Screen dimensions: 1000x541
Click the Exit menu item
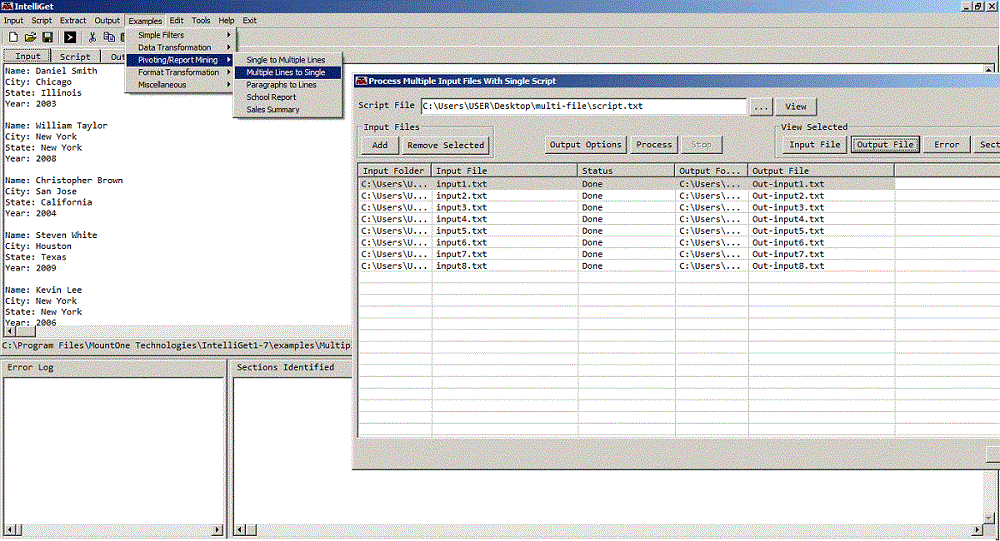point(249,20)
